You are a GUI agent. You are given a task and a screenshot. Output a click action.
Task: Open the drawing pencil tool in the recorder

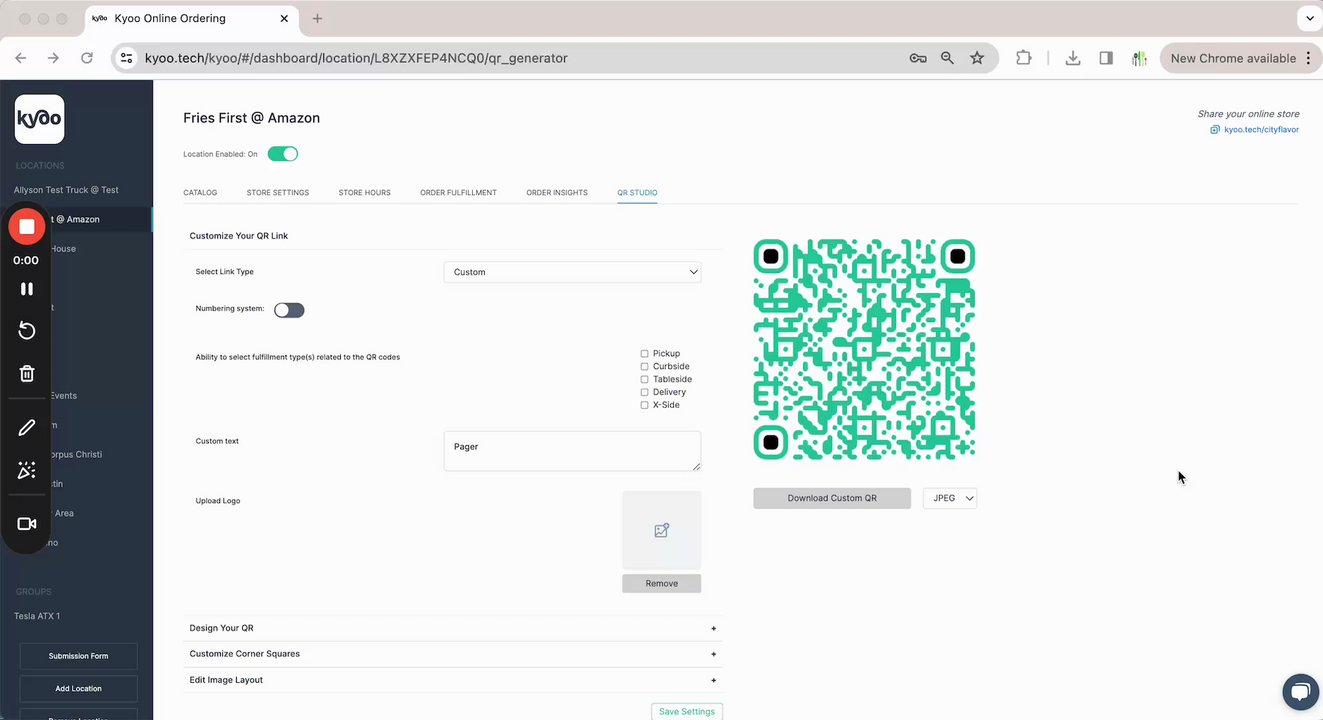click(27, 428)
